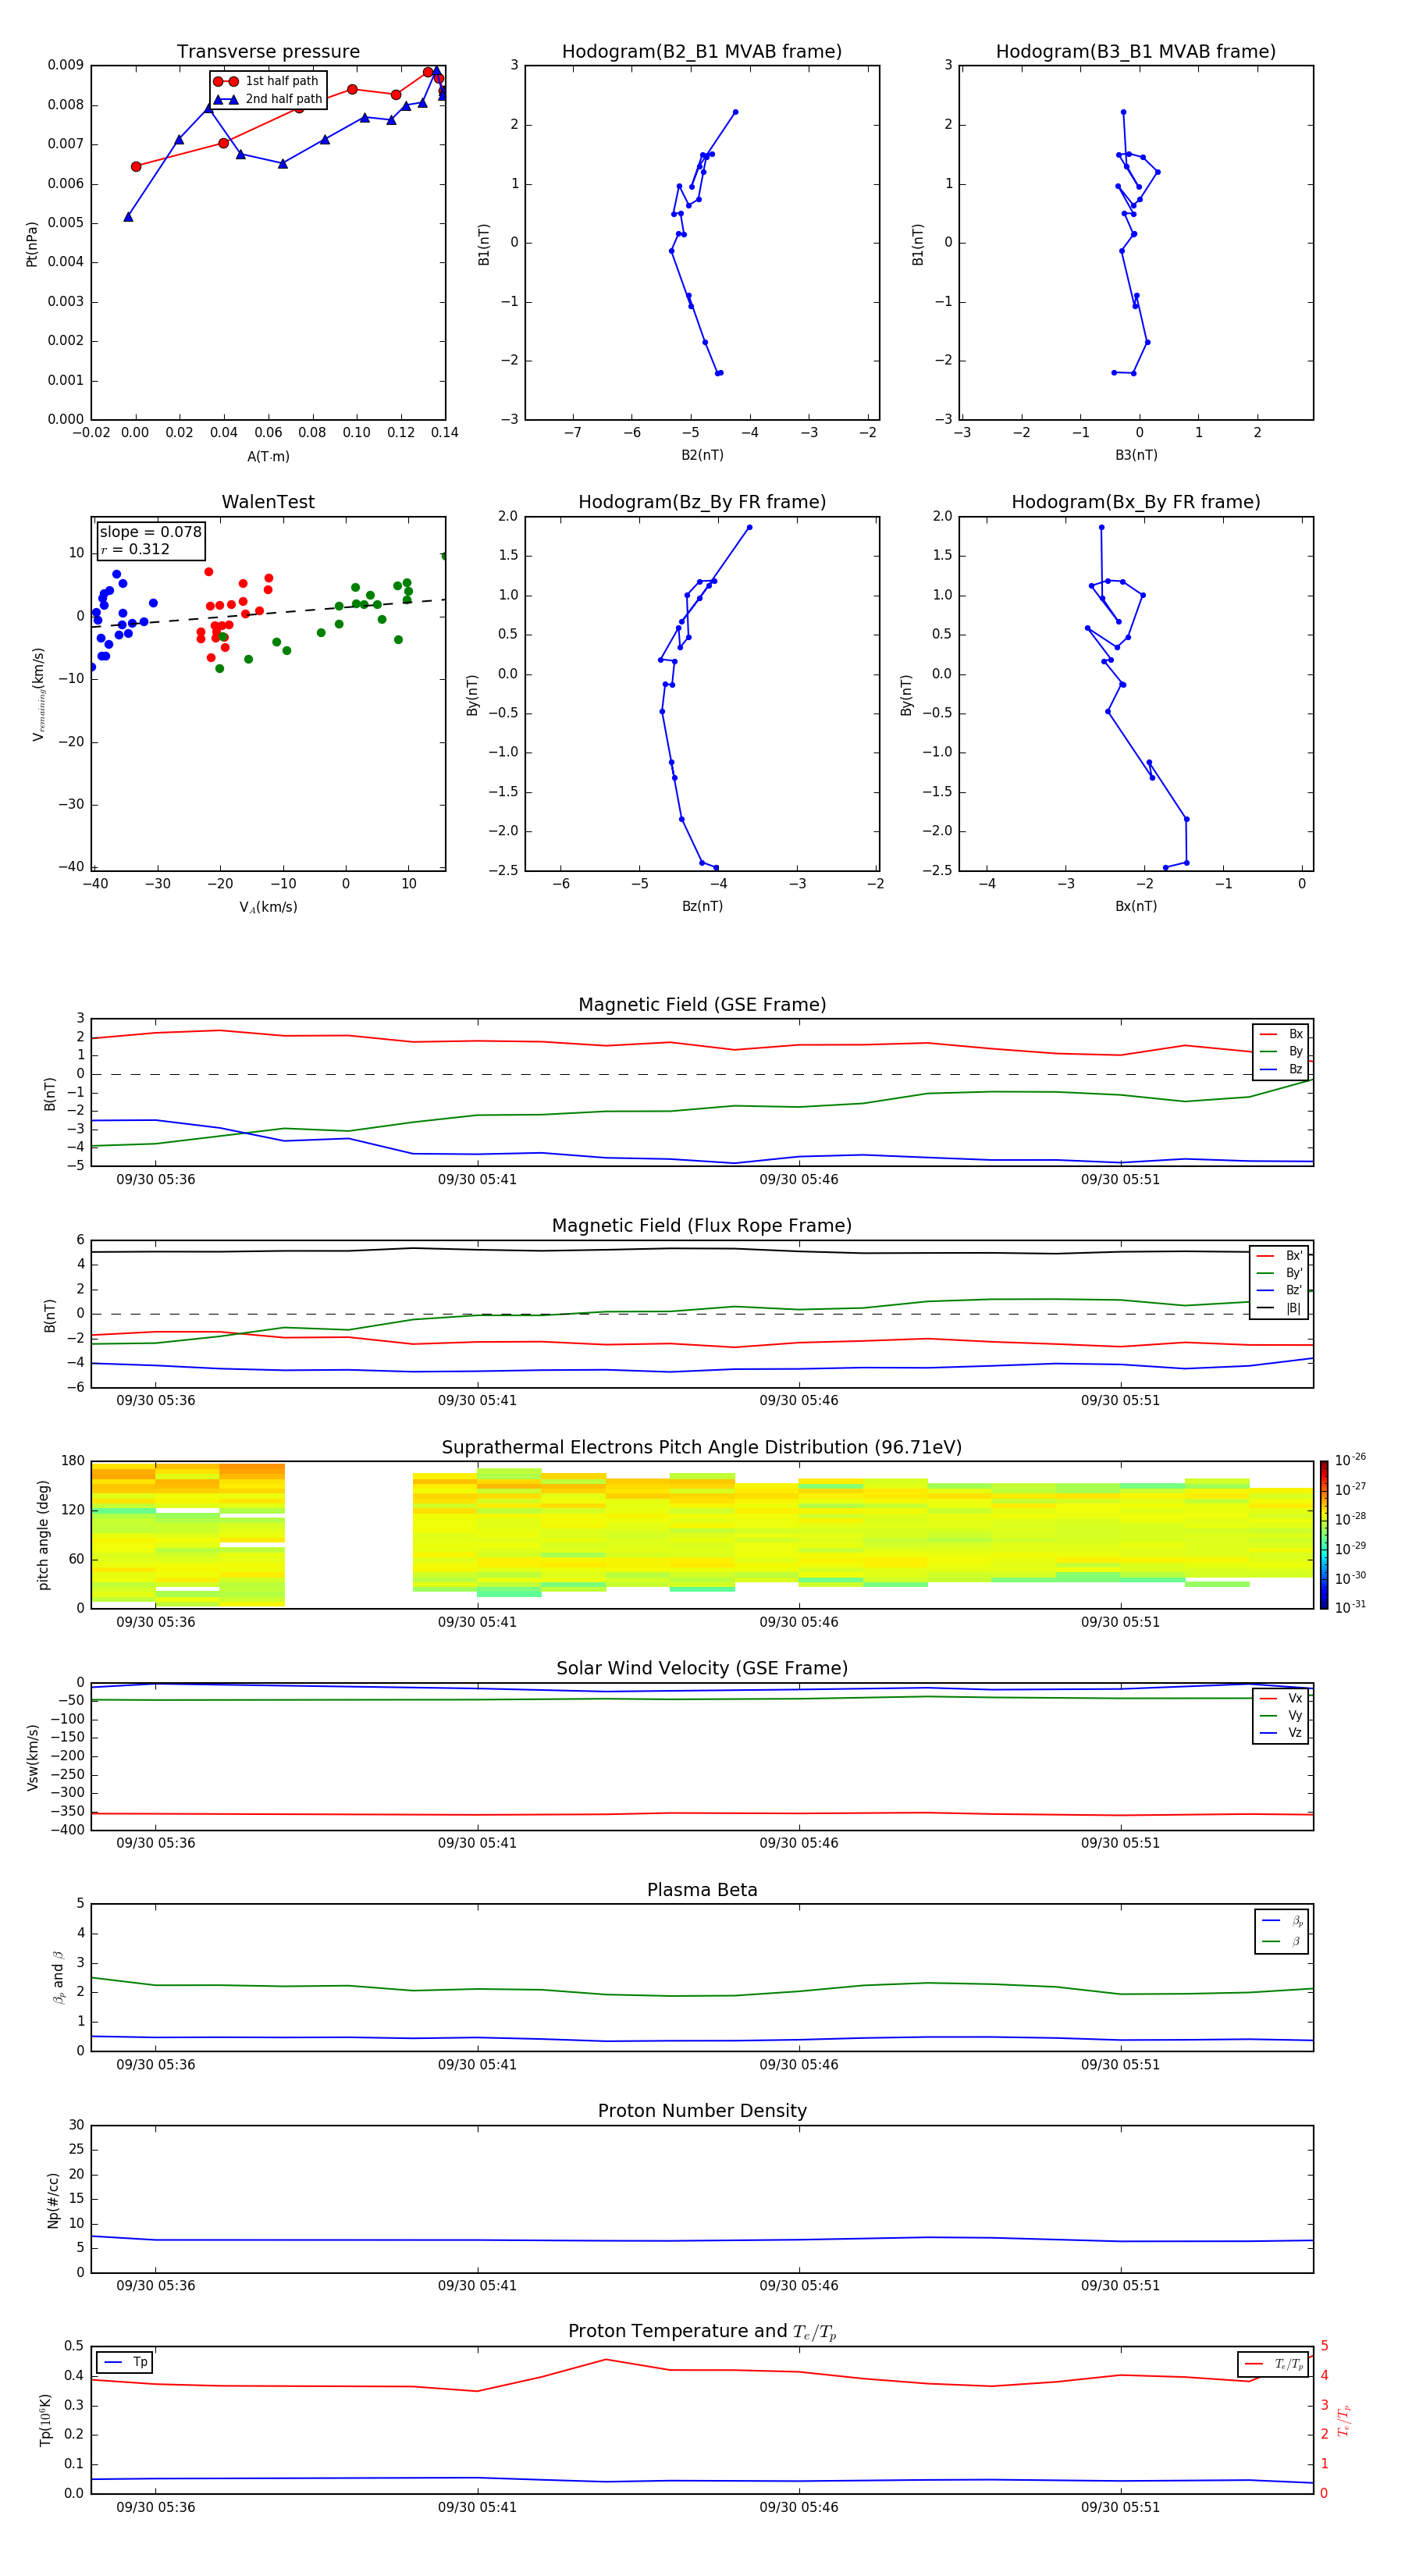The image size is (1405, 2576).
Task: Click the 'Vsw(km/s)' axis label
Action: 33,1757
